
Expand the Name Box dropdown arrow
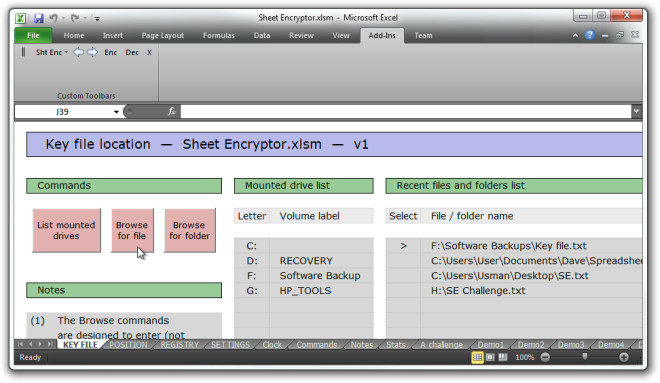click(116, 112)
